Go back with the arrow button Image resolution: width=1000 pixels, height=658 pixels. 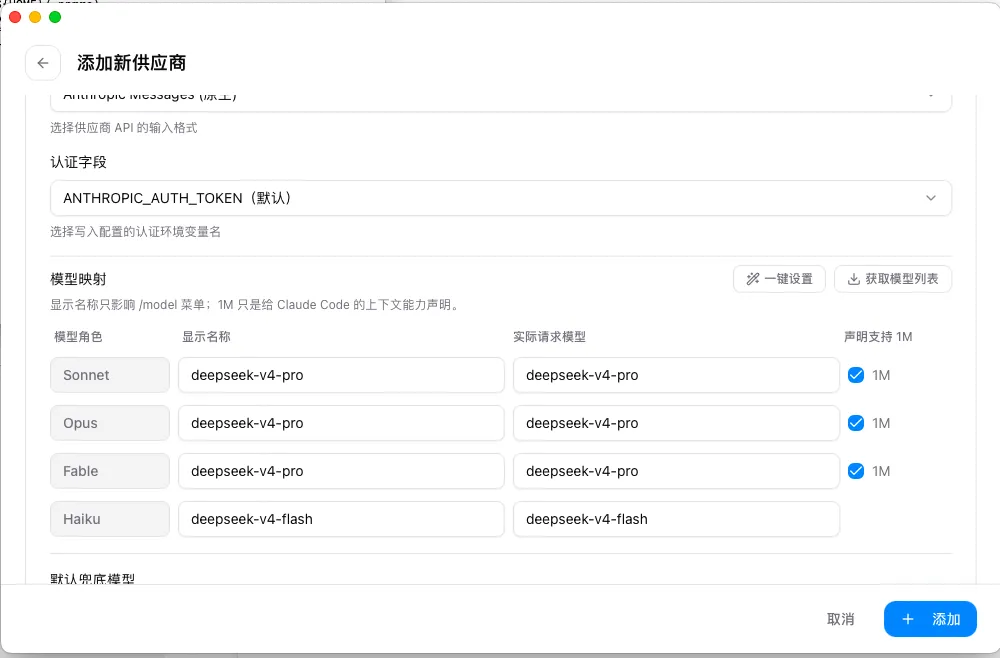coord(43,63)
